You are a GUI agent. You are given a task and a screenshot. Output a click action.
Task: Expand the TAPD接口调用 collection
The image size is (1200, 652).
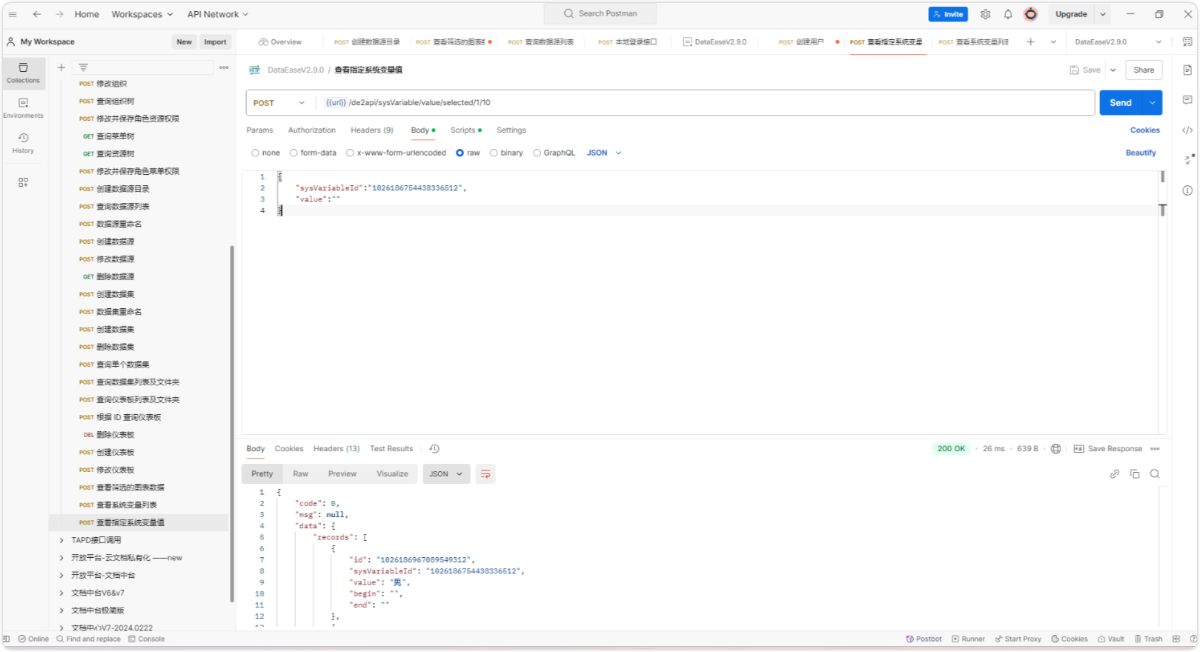pyautogui.click(x=62, y=540)
